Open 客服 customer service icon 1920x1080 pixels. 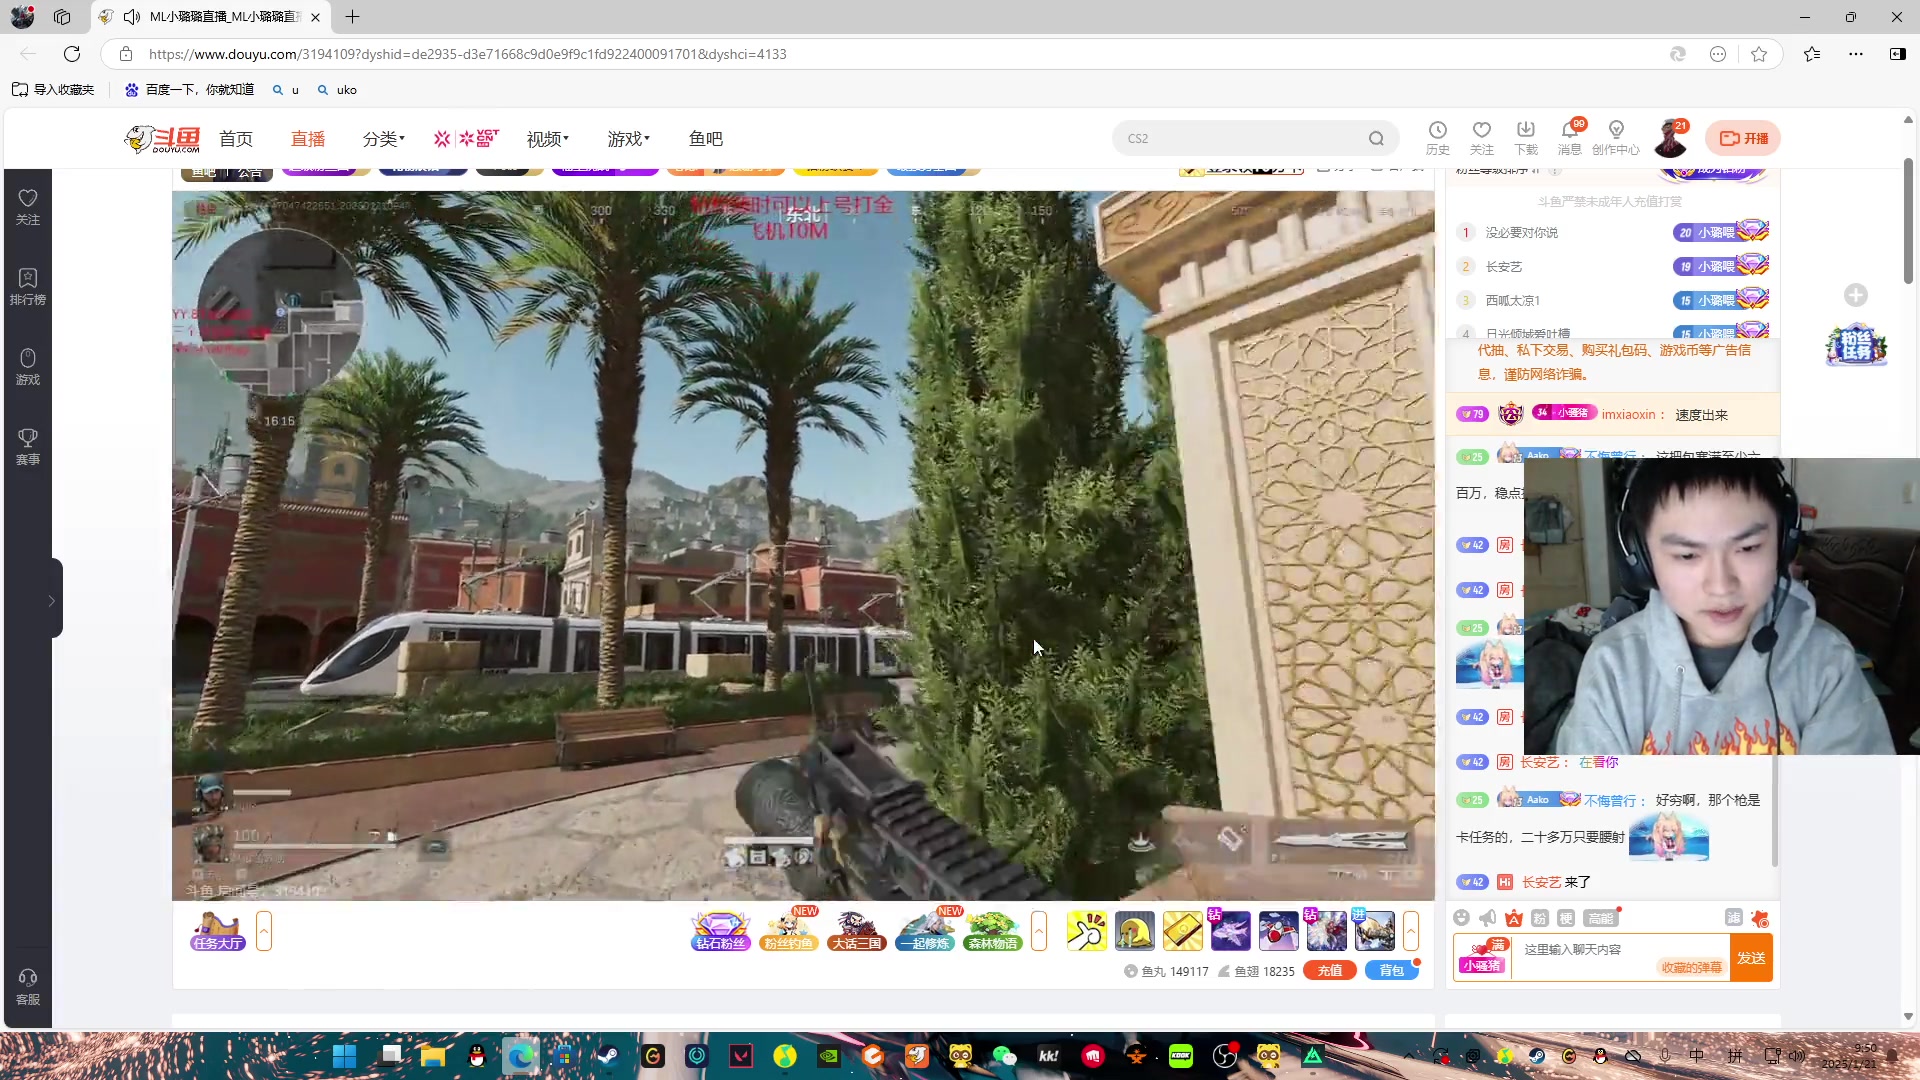tap(28, 986)
